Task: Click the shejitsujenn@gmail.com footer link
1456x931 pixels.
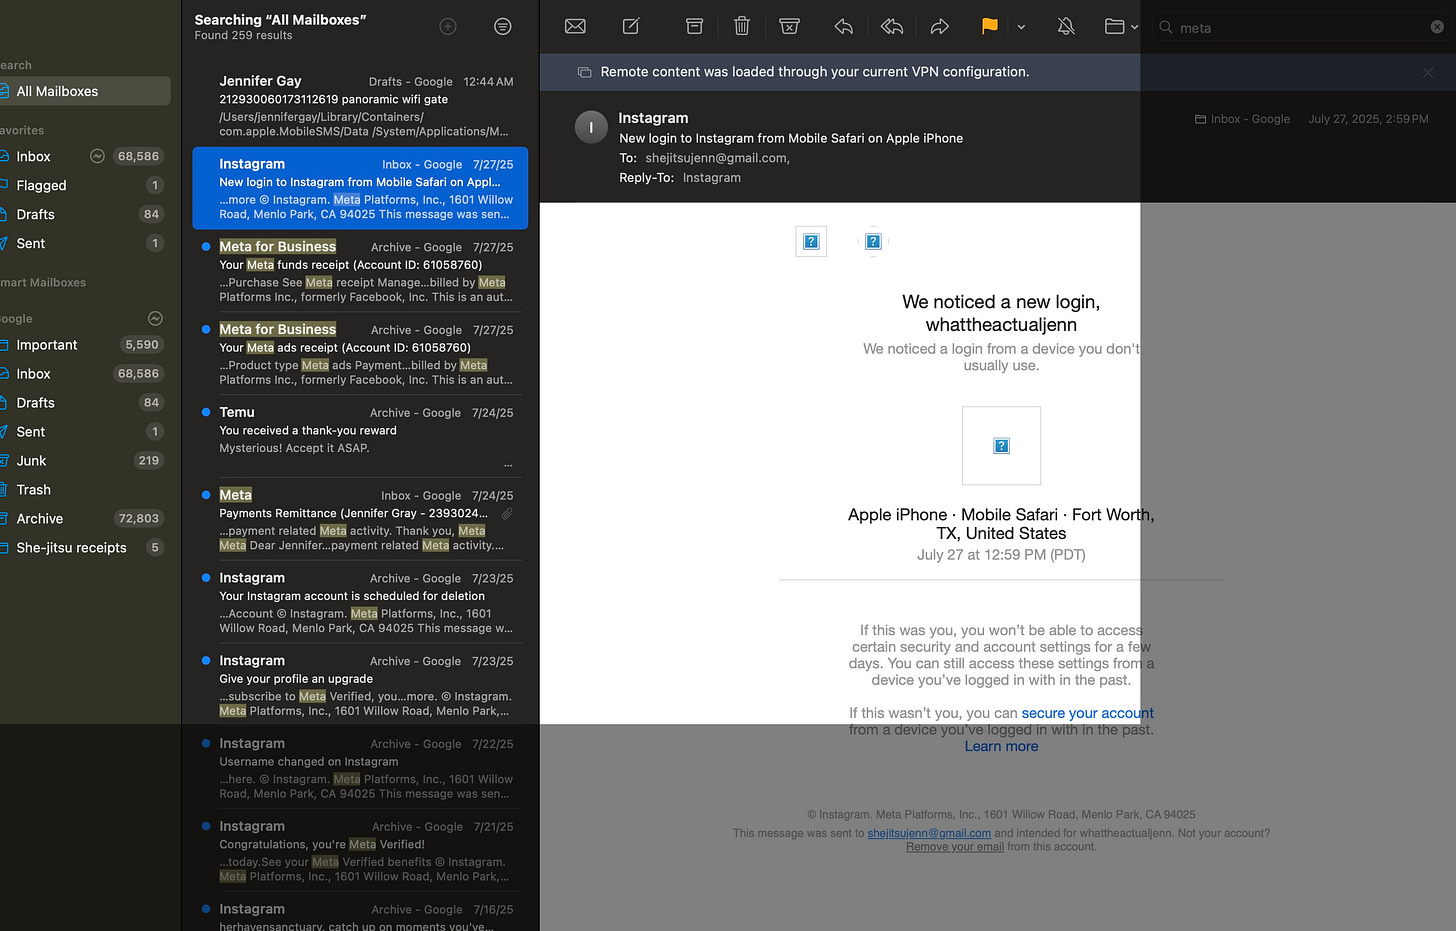Action: [929, 833]
